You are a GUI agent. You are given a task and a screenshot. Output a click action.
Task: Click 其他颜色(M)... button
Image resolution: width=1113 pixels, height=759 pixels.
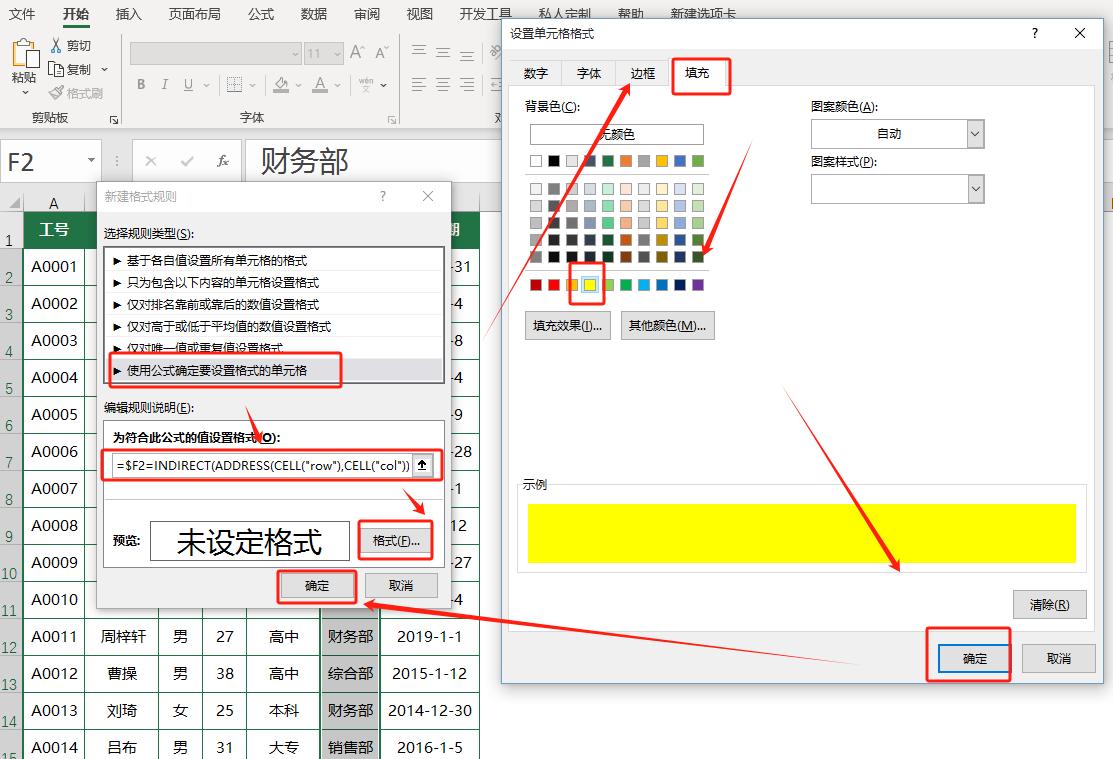tap(667, 325)
